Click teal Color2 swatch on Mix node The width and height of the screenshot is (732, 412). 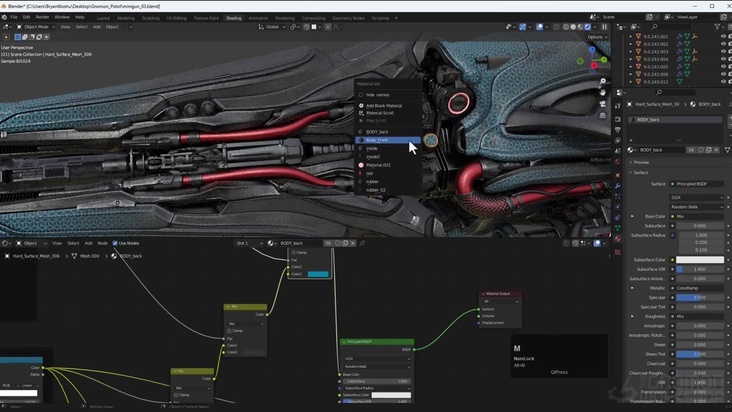(318, 274)
